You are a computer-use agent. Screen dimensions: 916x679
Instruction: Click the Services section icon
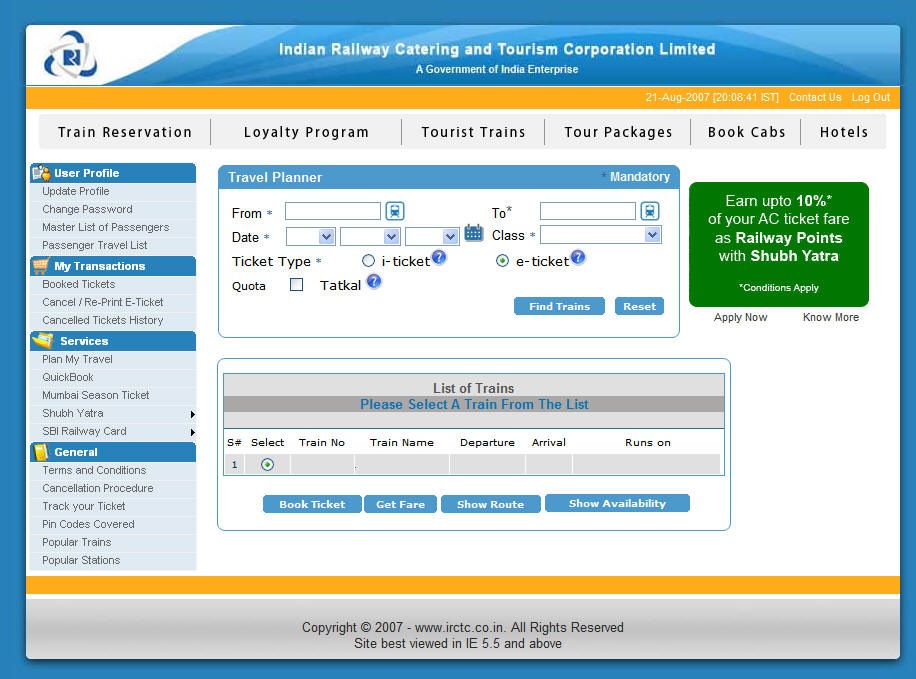(x=43, y=340)
